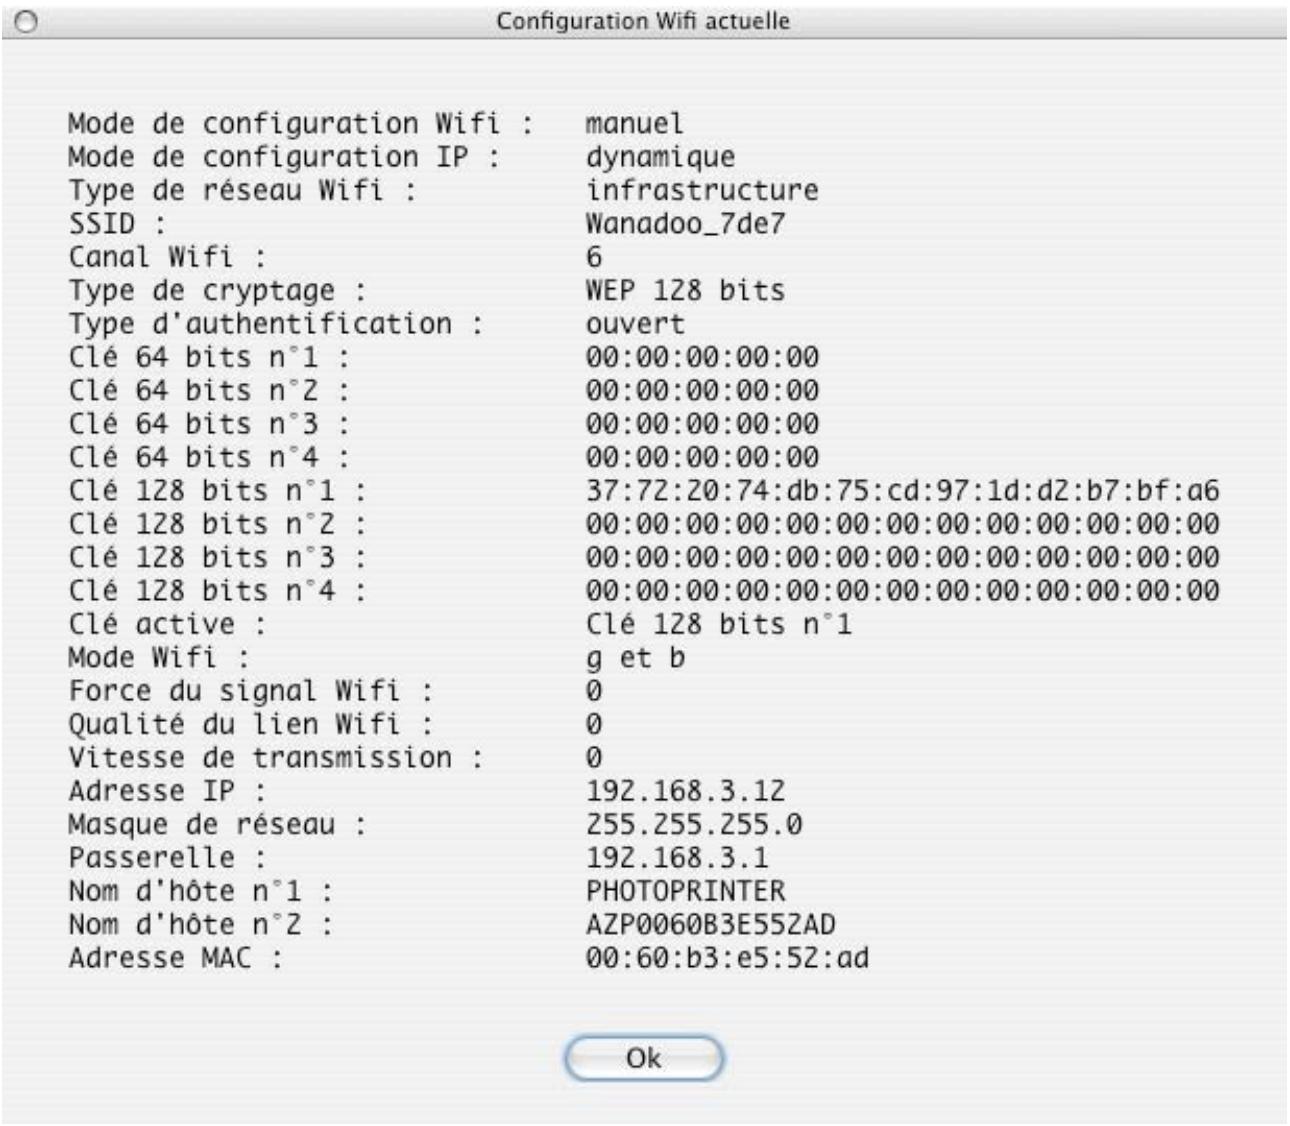This screenshot has width=1290, height=1126.
Task: Click the 'Adresse IP' label
Action: tap(167, 790)
